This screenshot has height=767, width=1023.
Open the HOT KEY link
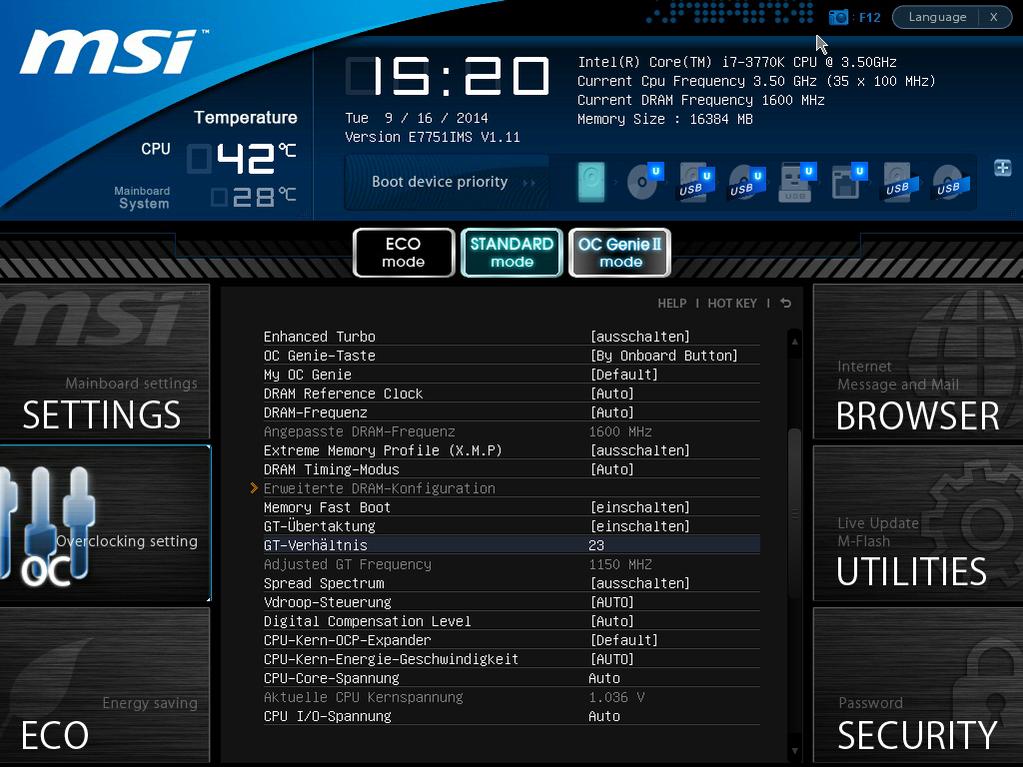click(x=732, y=303)
